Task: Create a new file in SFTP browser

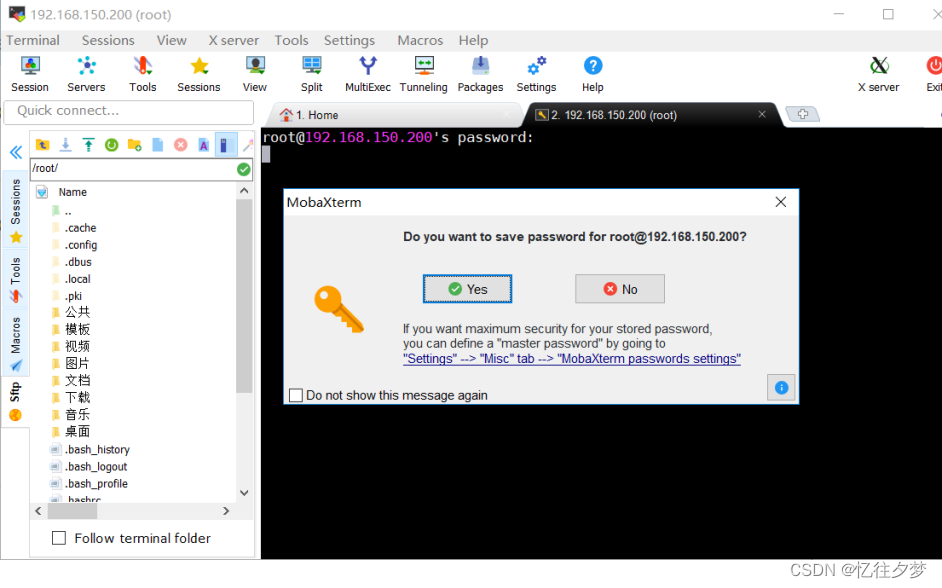Action: point(157,145)
